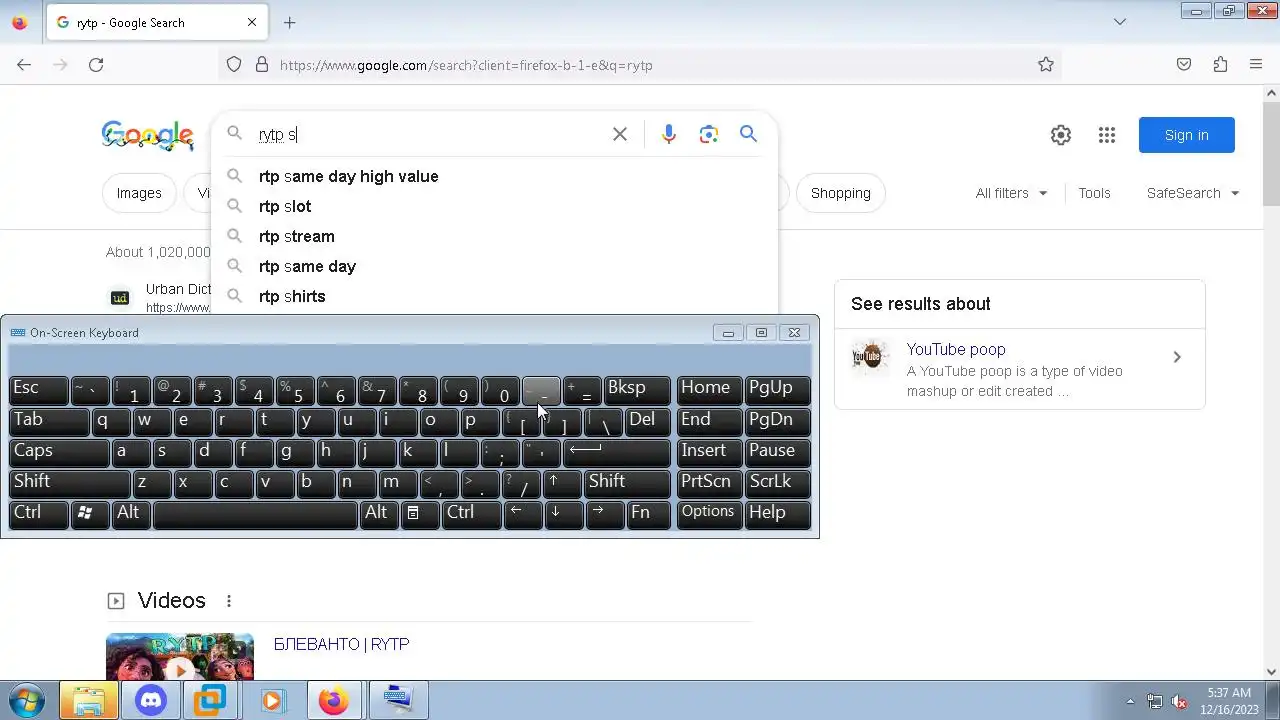Toggle the Fn key
The width and height of the screenshot is (1280, 720).
(649, 513)
